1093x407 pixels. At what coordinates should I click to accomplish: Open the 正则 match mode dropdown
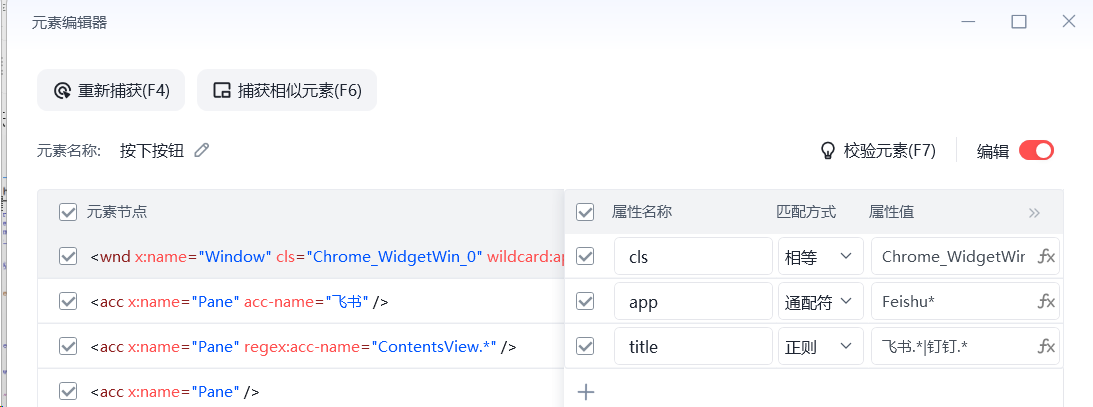click(820, 346)
